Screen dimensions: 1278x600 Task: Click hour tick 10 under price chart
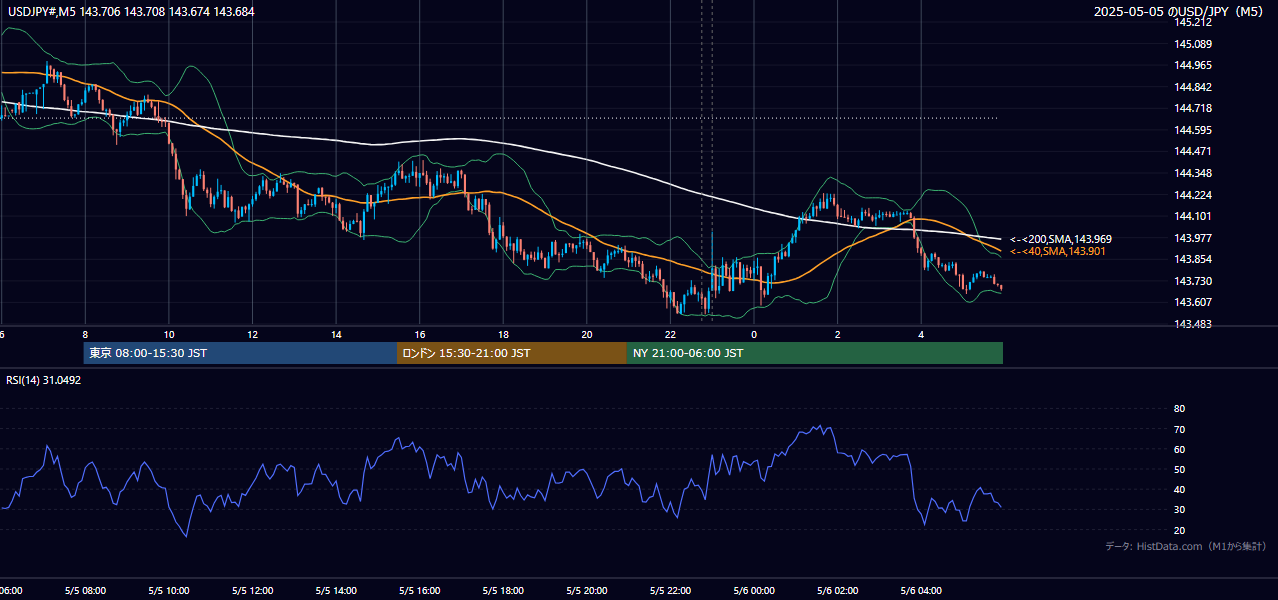pyautogui.click(x=169, y=334)
